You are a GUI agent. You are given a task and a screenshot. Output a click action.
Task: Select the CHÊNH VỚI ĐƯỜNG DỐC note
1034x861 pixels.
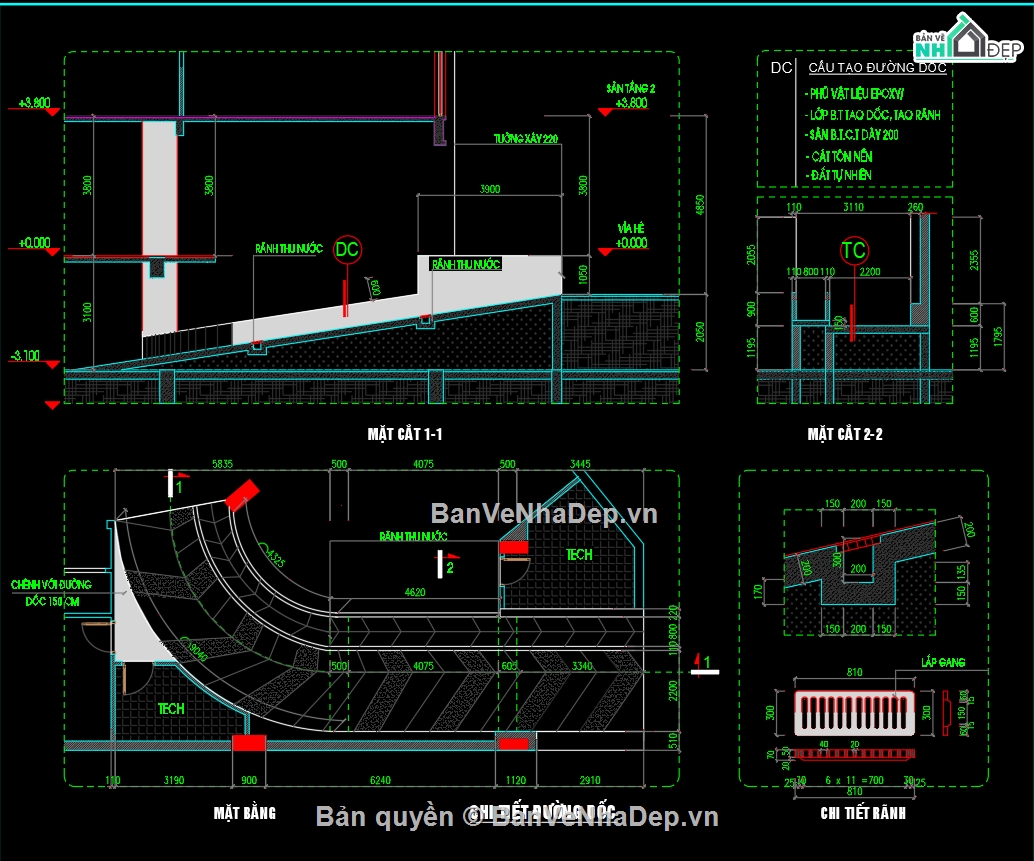[x=52, y=591]
